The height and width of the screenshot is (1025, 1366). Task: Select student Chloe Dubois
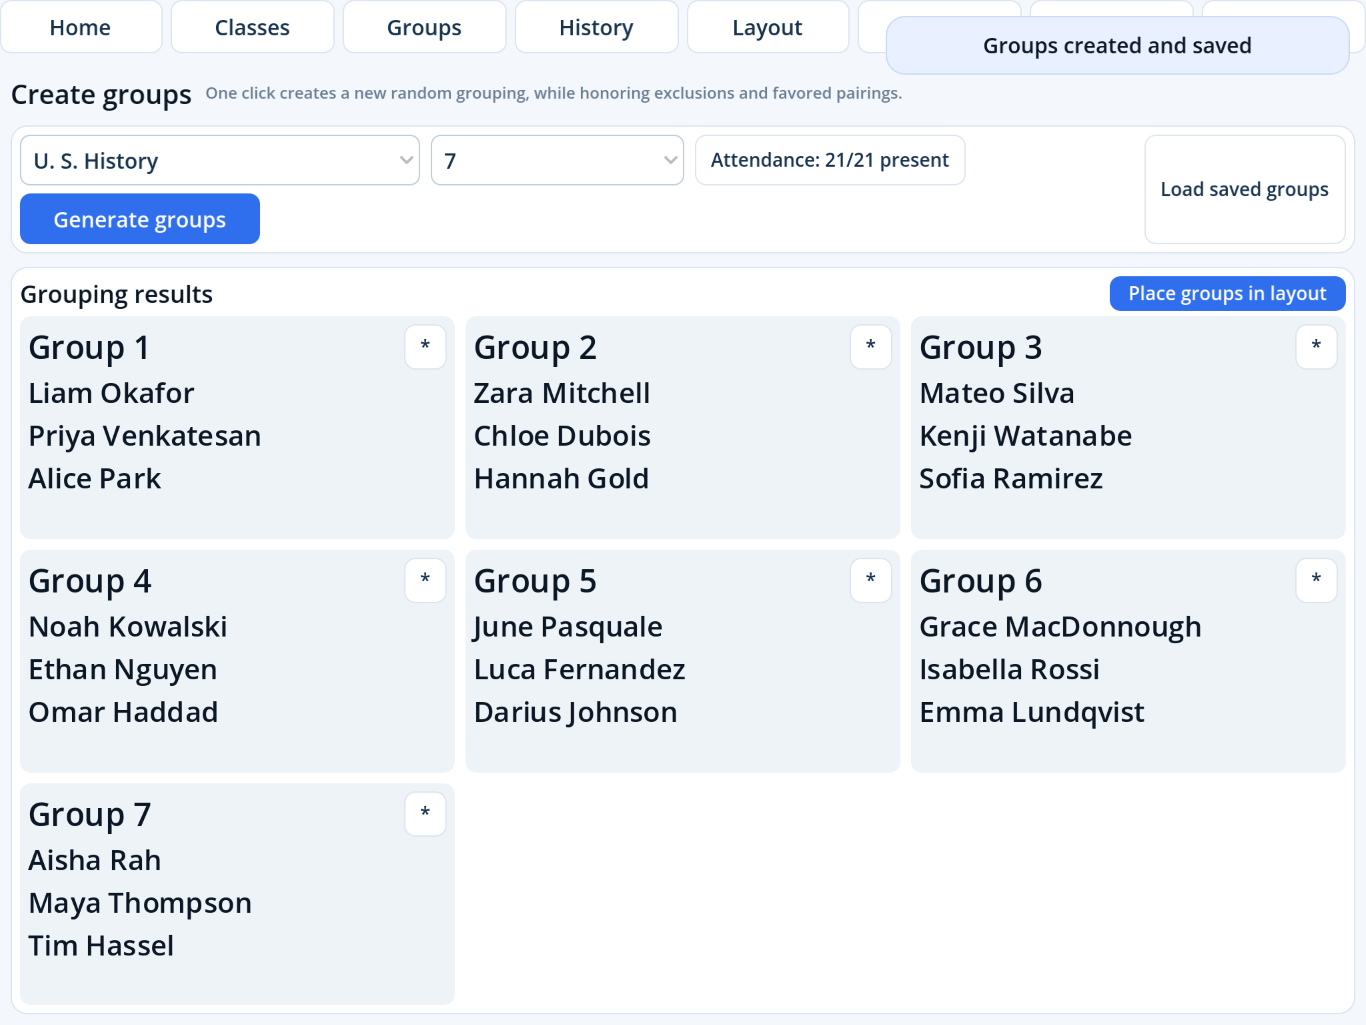[x=562, y=436]
